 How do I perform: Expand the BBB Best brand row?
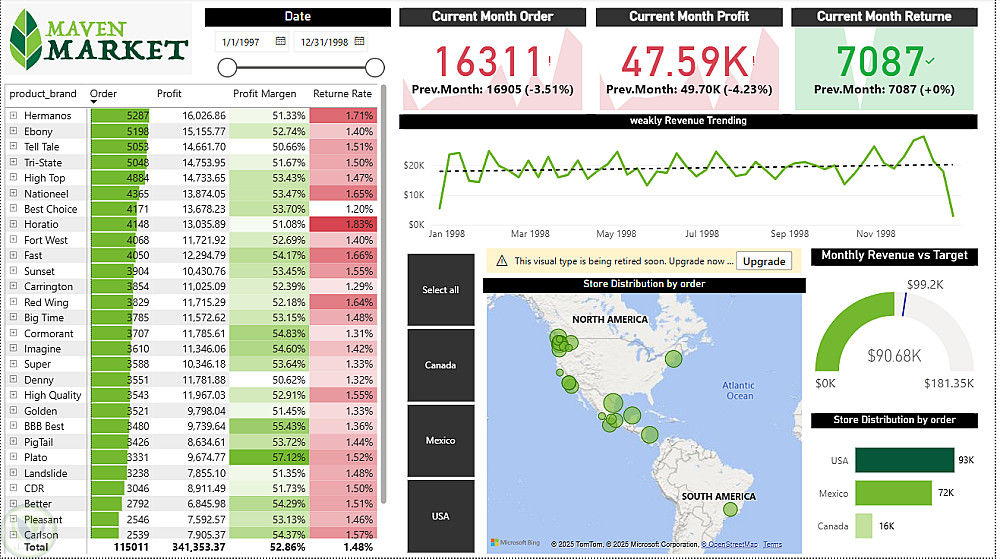click(x=13, y=426)
